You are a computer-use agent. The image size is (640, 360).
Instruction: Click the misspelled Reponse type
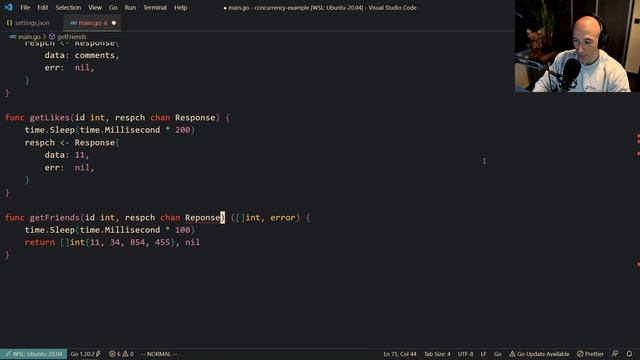(x=202, y=218)
